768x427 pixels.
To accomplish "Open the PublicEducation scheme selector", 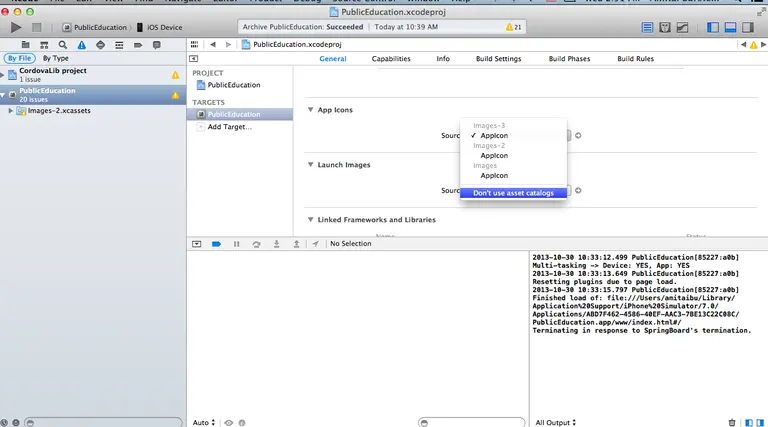I will click(95, 27).
